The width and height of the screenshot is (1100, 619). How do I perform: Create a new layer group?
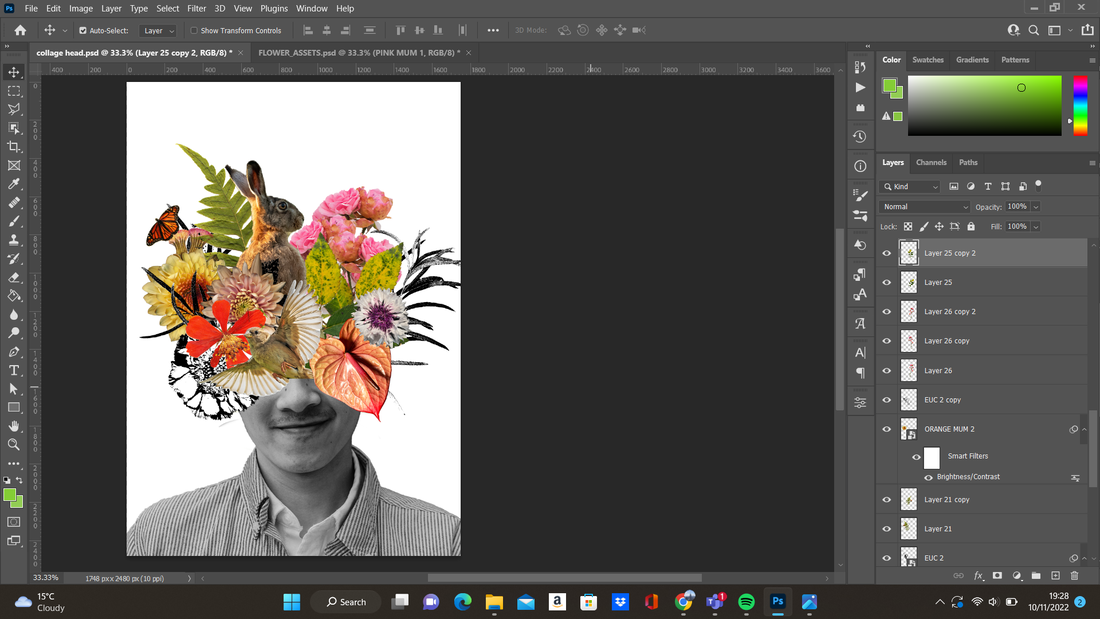coord(1036,575)
